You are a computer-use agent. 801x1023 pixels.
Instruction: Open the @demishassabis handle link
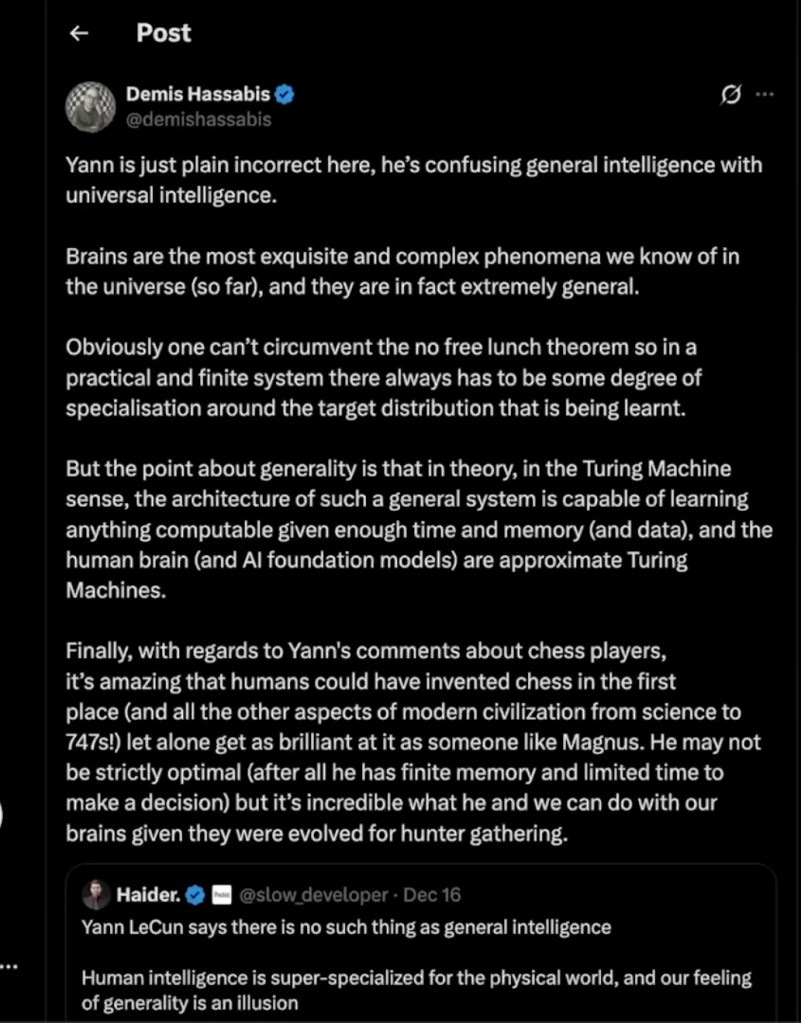click(198, 119)
